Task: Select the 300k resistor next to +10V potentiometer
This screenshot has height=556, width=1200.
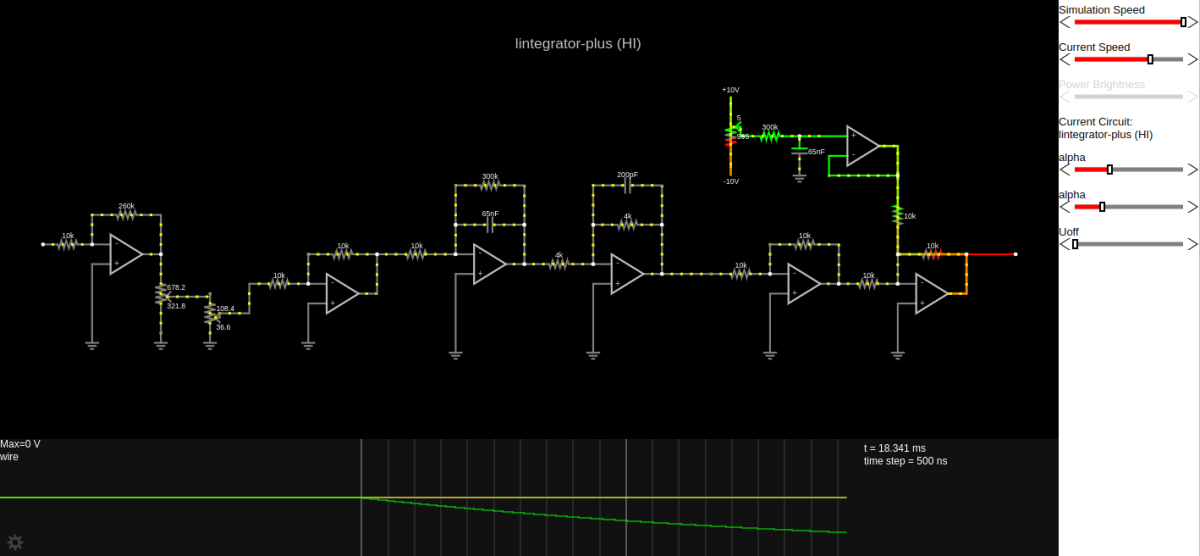Action: (x=770, y=135)
